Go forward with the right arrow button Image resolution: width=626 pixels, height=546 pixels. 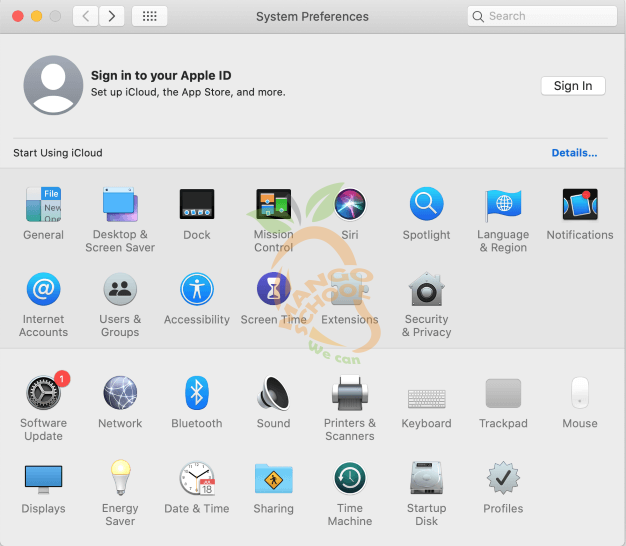(111, 16)
